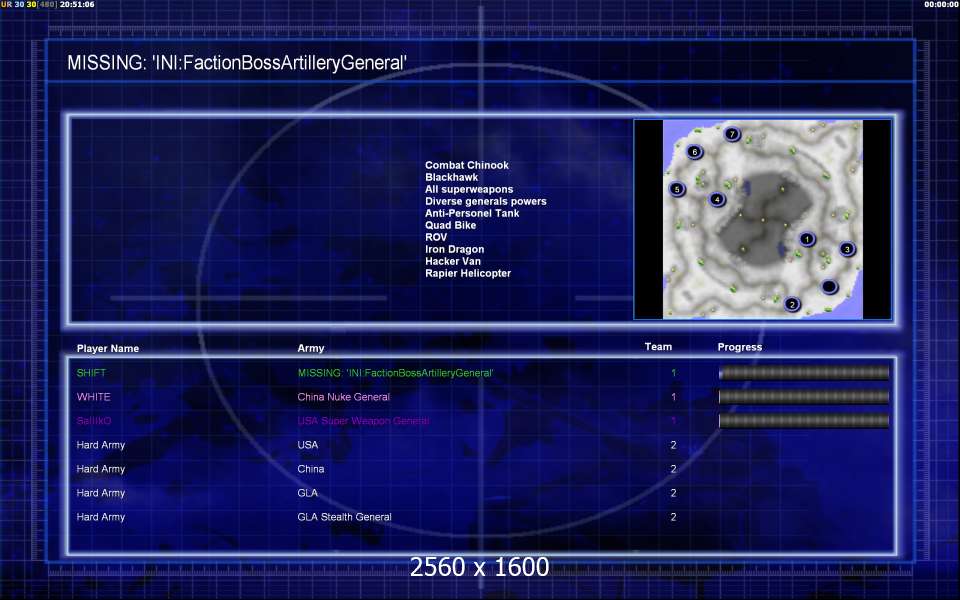This screenshot has height=600, width=960.
Task: Click the 20:51:06 clock readout
Action: pyautogui.click(x=77, y=4)
